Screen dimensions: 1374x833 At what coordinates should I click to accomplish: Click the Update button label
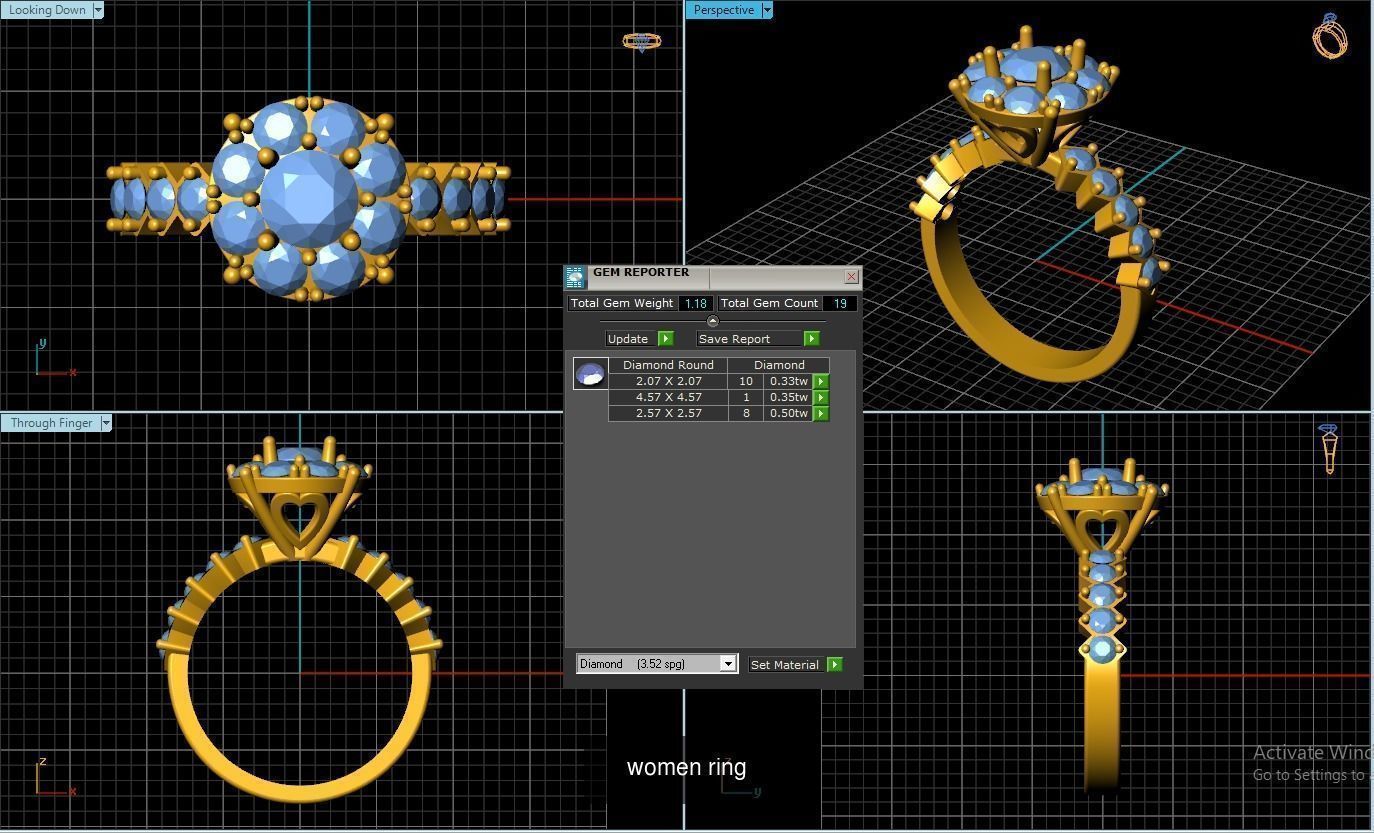628,339
